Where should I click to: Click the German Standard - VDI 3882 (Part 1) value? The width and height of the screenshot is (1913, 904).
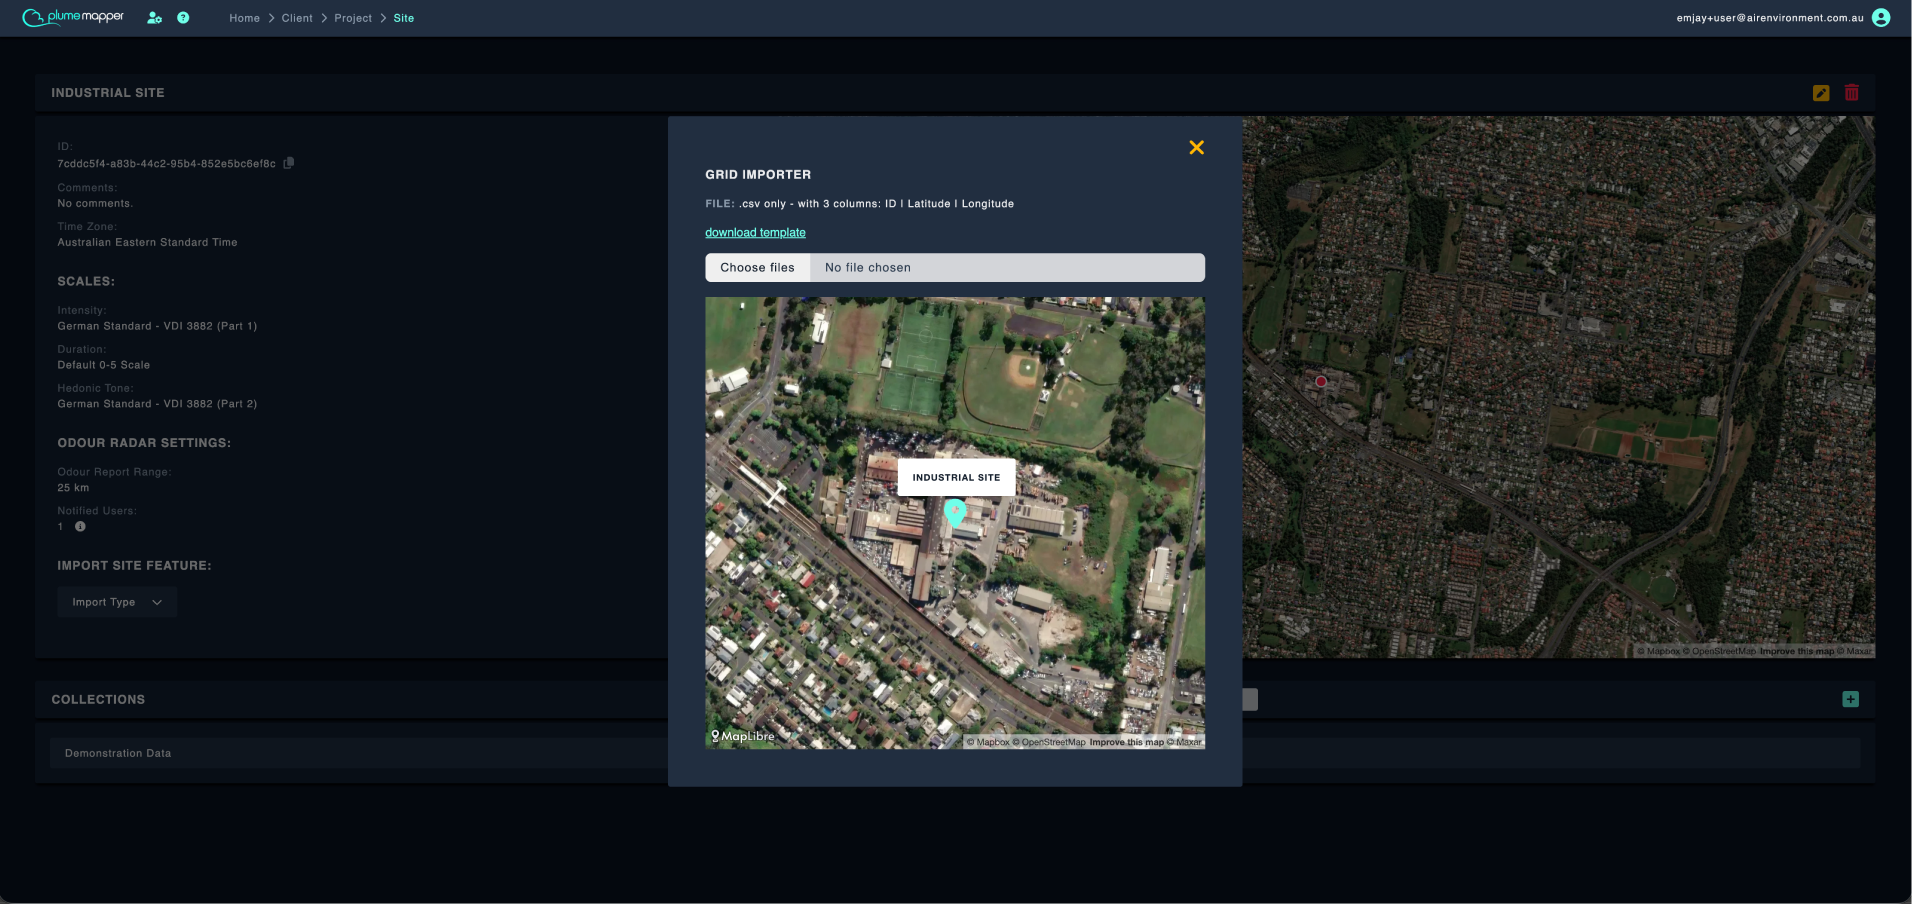coord(157,327)
